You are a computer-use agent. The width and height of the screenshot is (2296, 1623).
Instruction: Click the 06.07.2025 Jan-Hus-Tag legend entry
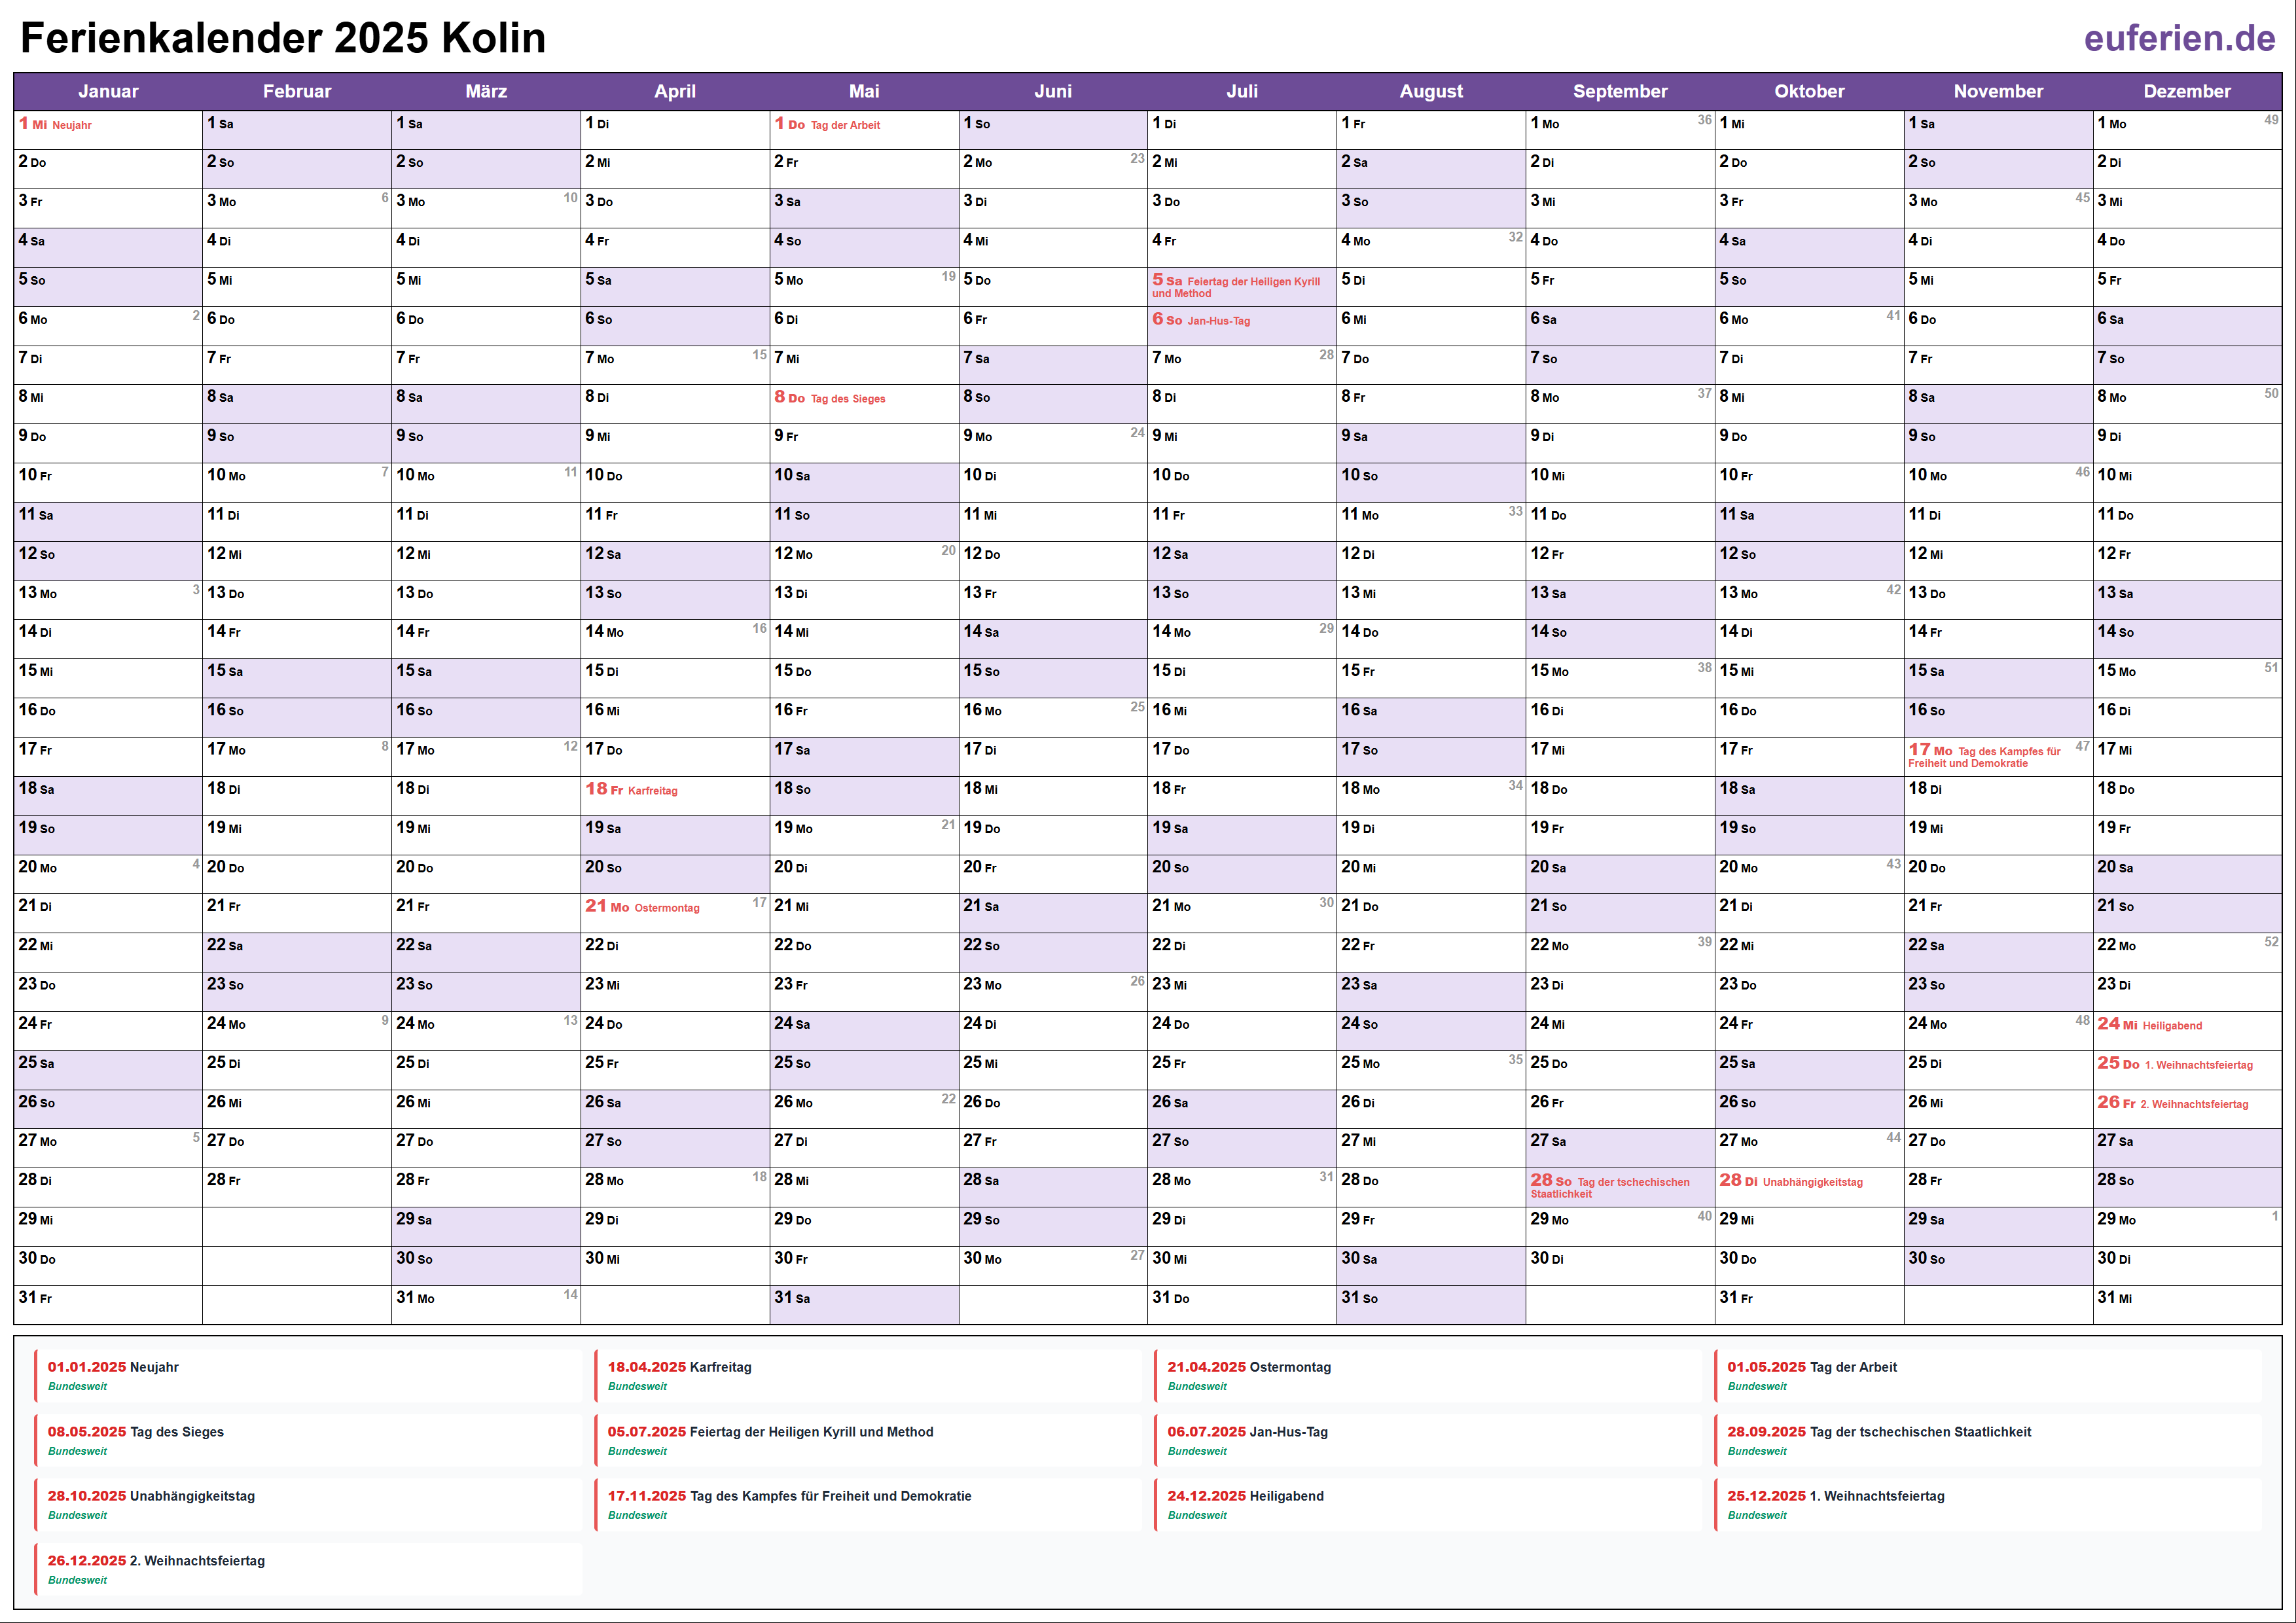click(1428, 1440)
